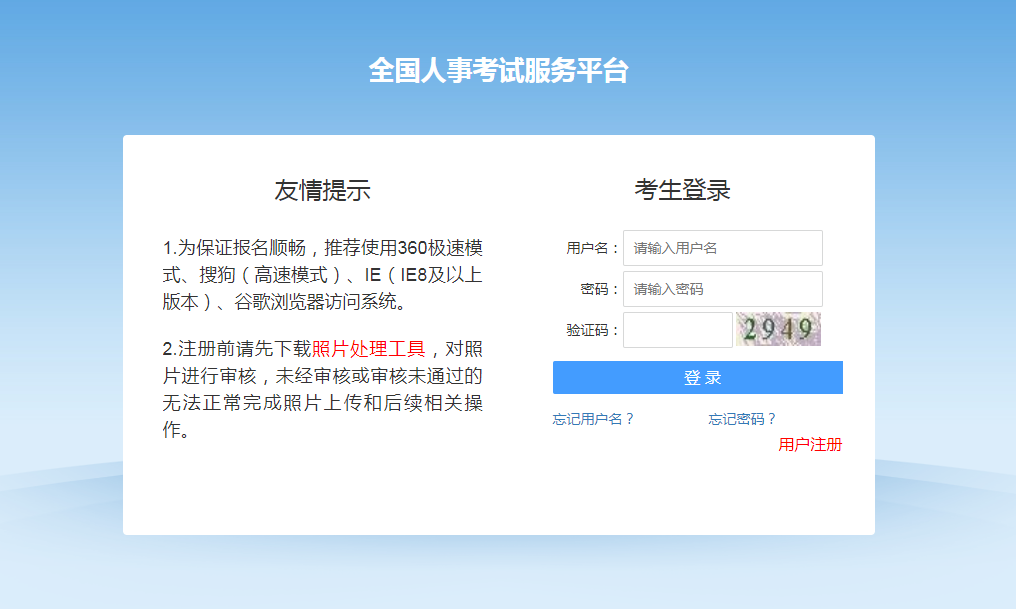
Task: Click the 验证码： field label
Action: (x=593, y=330)
